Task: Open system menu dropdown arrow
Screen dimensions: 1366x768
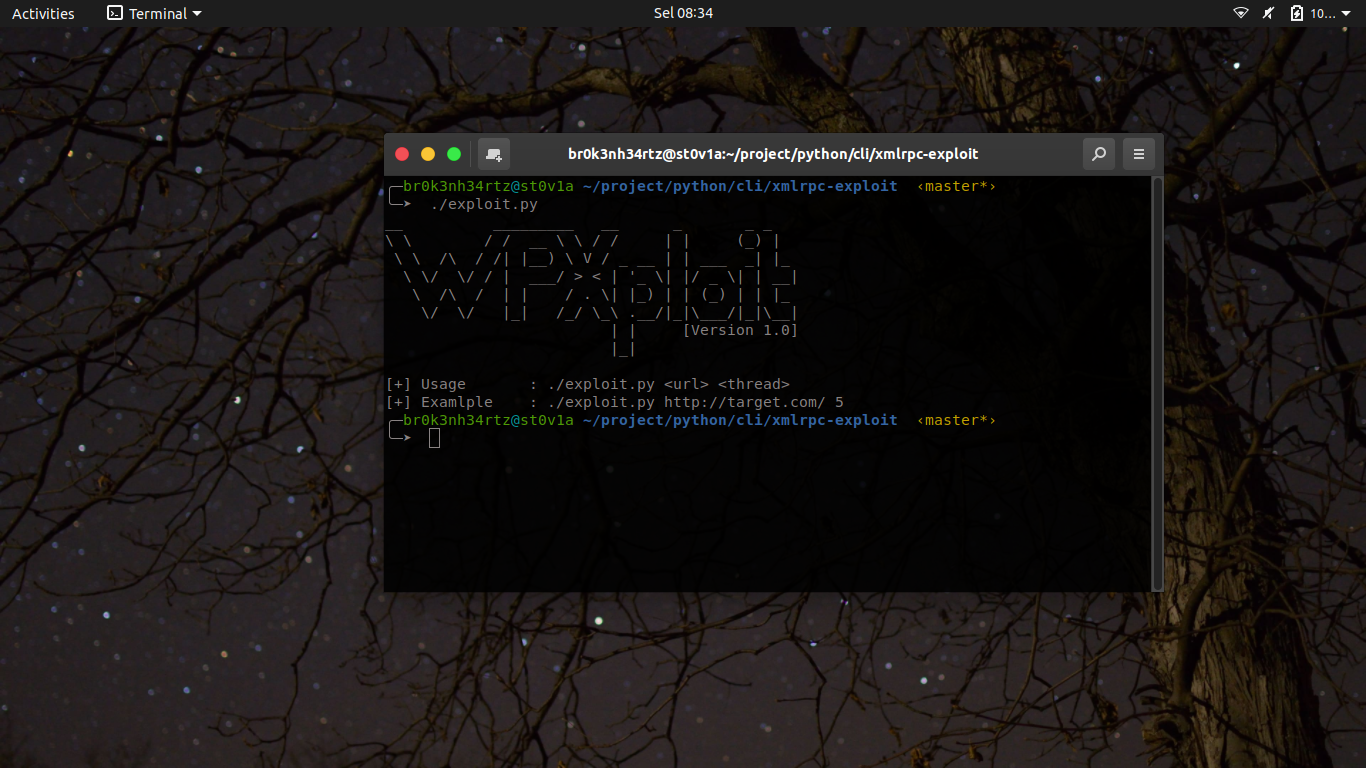Action: click(1346, 14)
